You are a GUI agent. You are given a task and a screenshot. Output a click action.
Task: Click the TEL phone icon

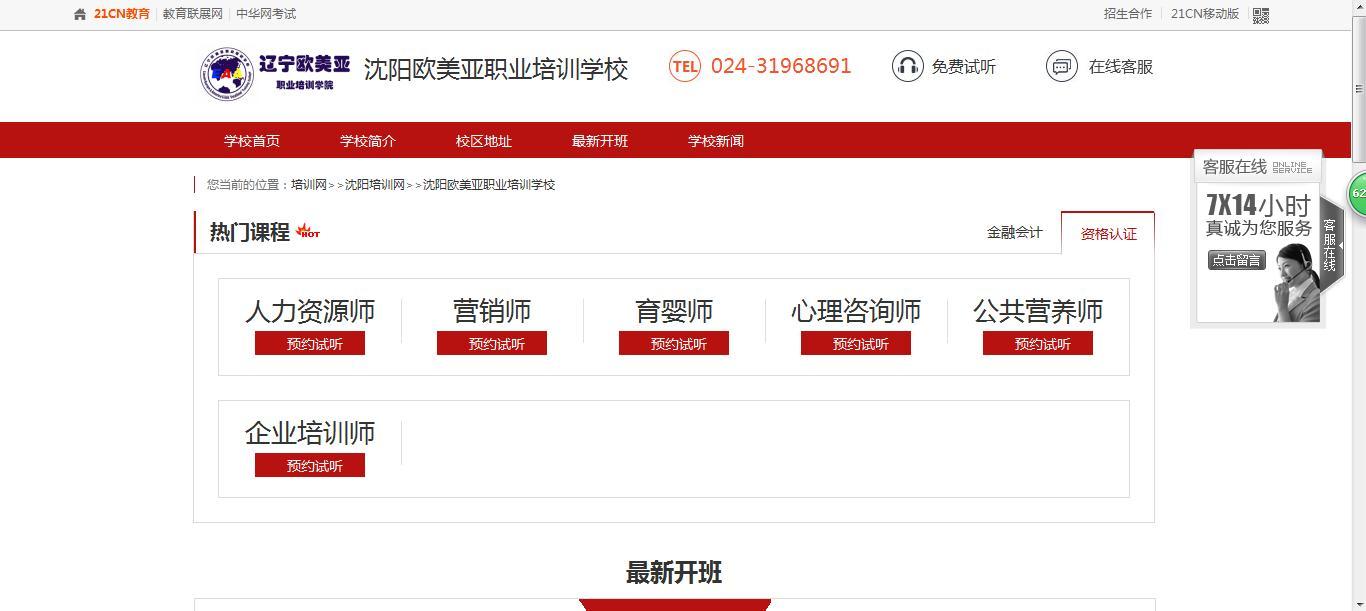tap(685, 67)
